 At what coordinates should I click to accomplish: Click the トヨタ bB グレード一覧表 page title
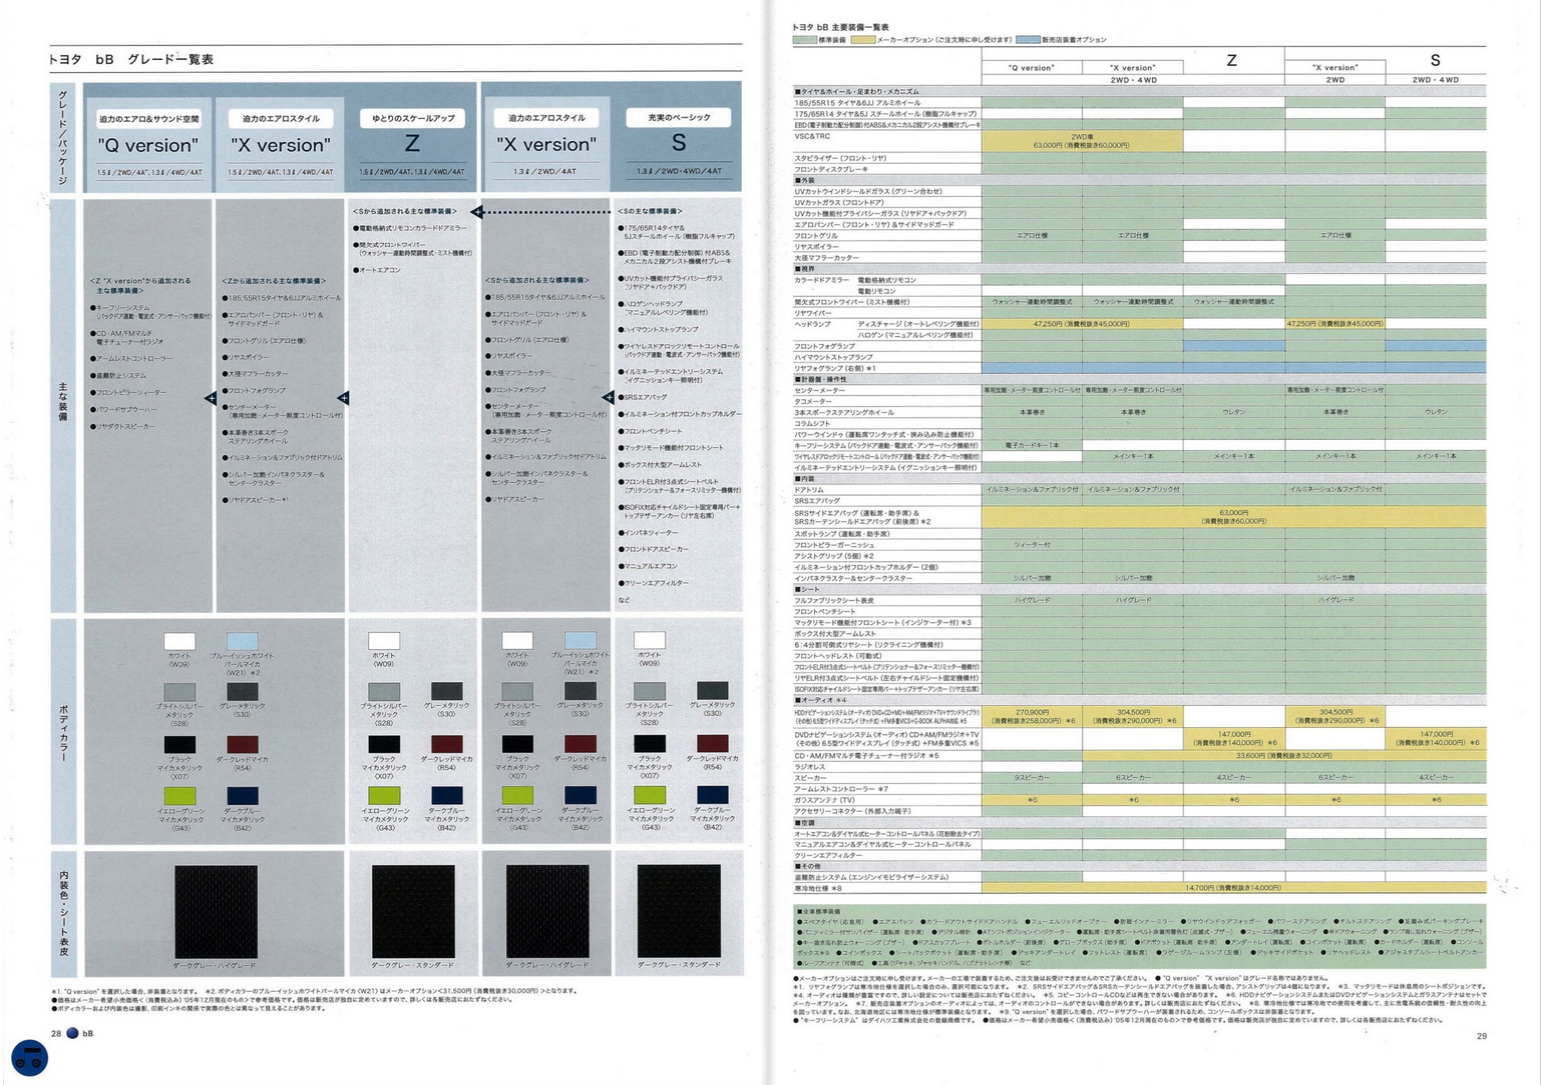click(x=131, y=59)
